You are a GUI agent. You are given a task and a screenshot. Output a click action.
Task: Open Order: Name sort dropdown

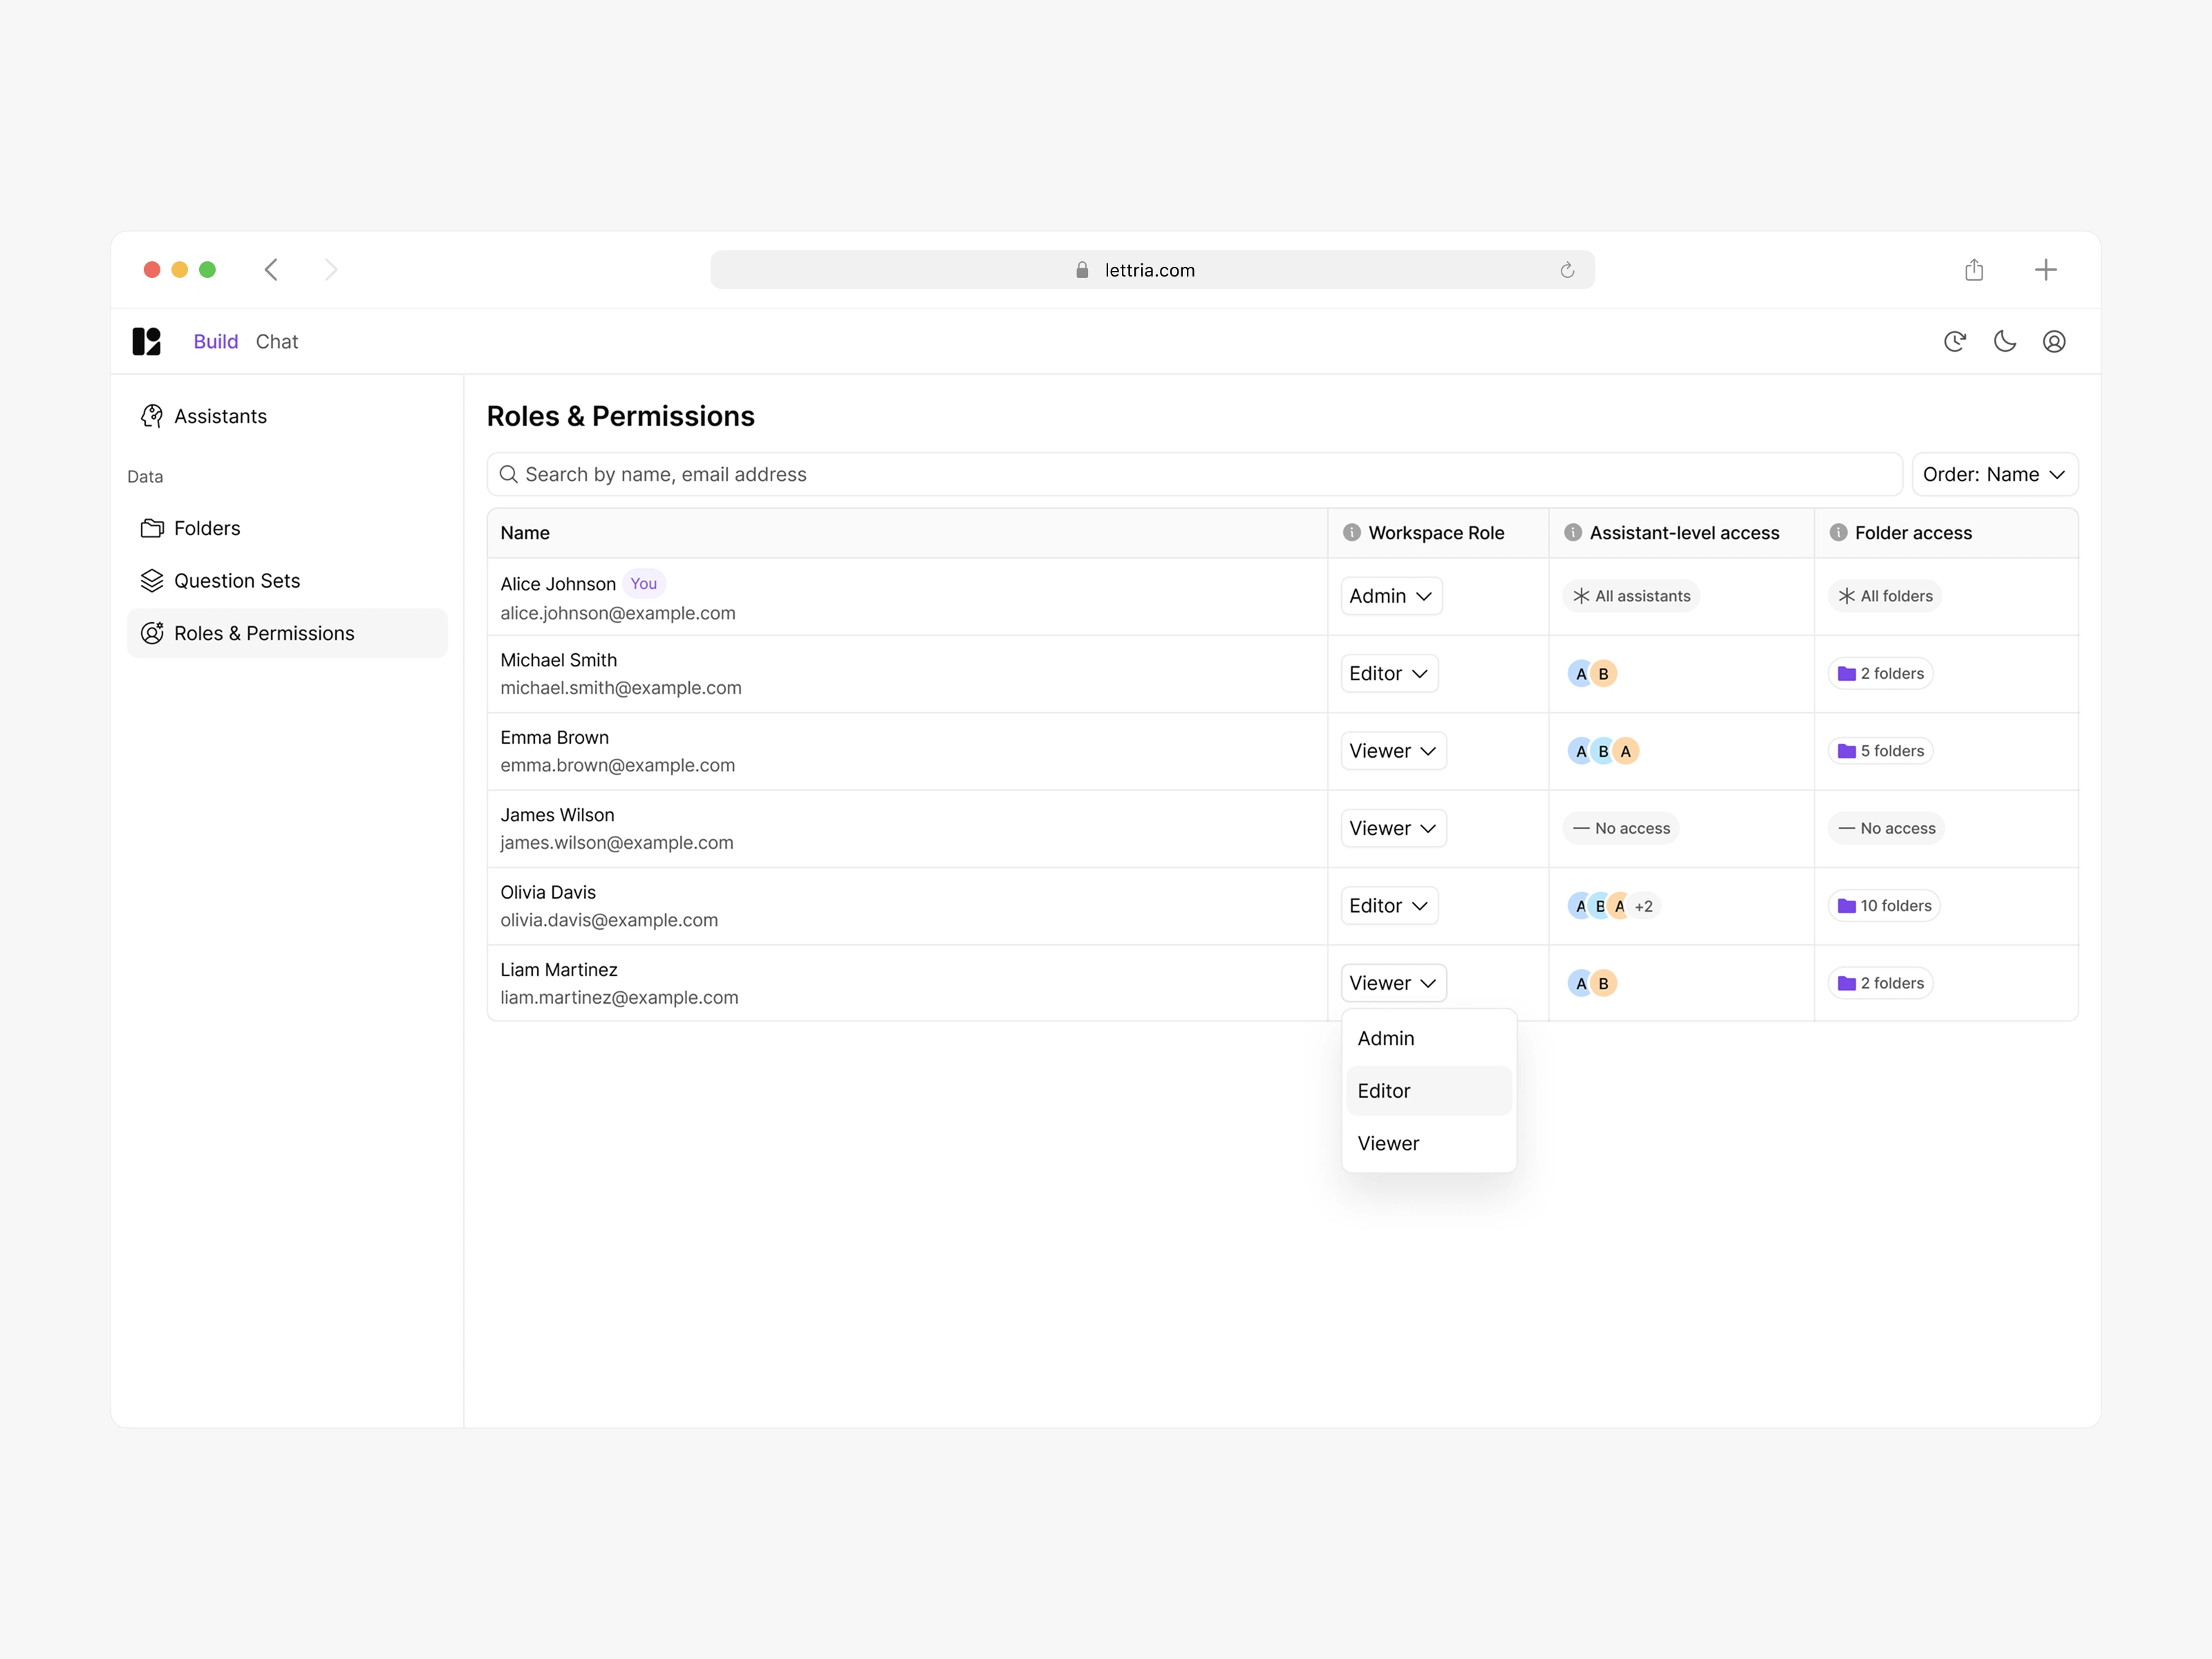click(x=1993, y=474)
